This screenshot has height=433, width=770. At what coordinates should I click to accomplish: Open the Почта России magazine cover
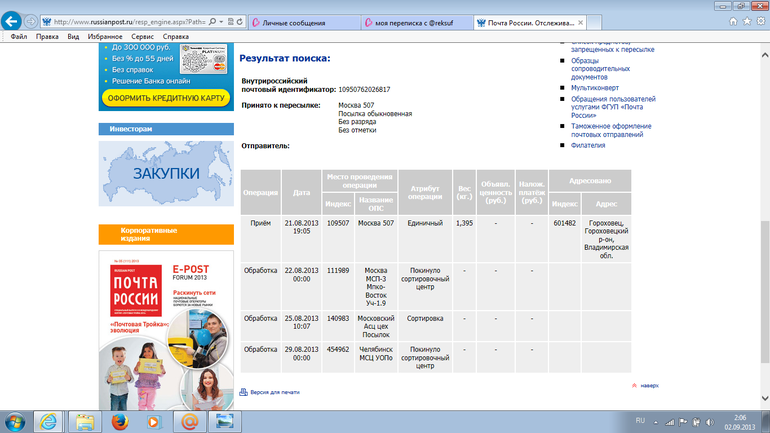(x=166, y=330)
